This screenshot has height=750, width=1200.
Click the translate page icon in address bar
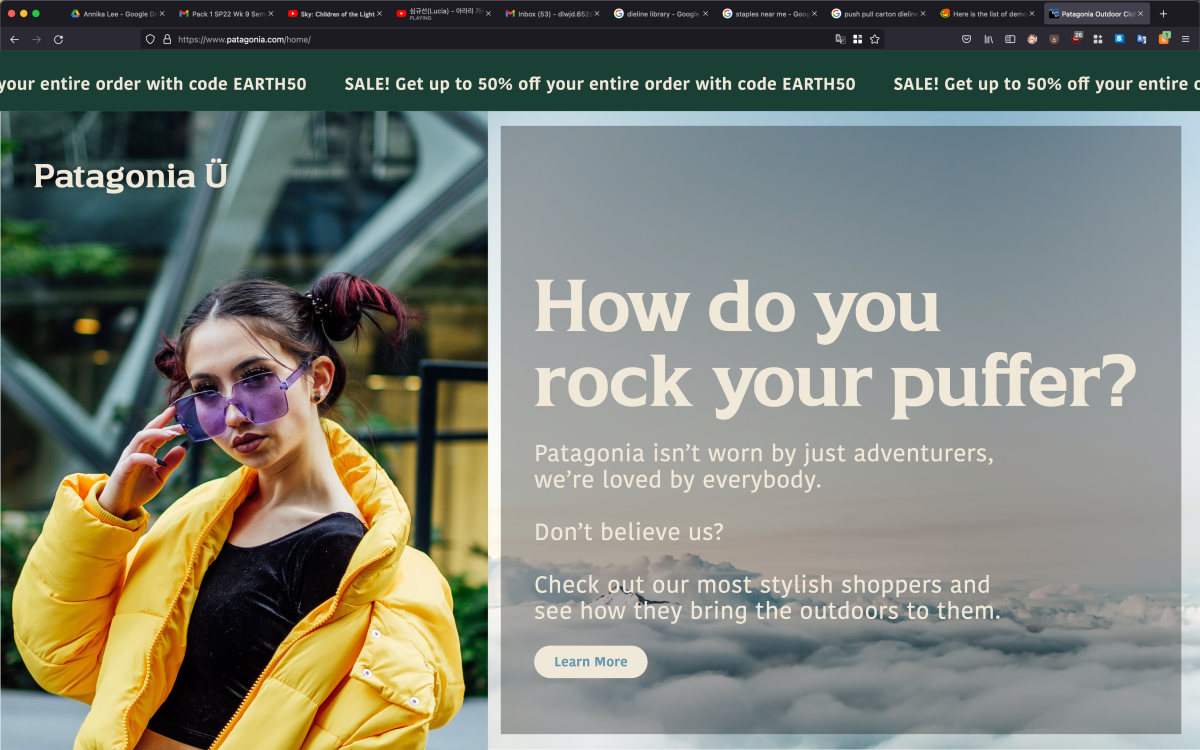[x=840, y=39]
